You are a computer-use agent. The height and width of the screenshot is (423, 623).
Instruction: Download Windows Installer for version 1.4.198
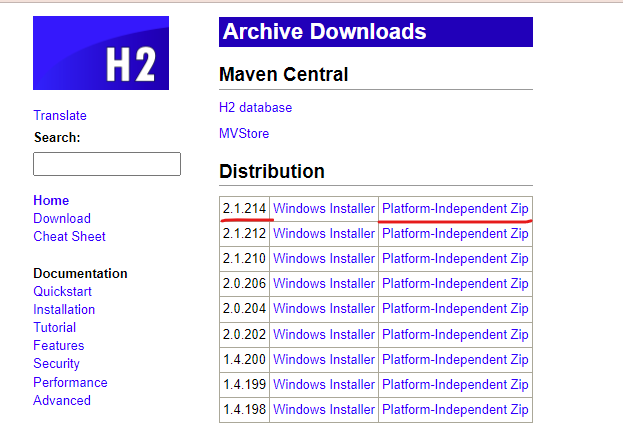point(324,409)
